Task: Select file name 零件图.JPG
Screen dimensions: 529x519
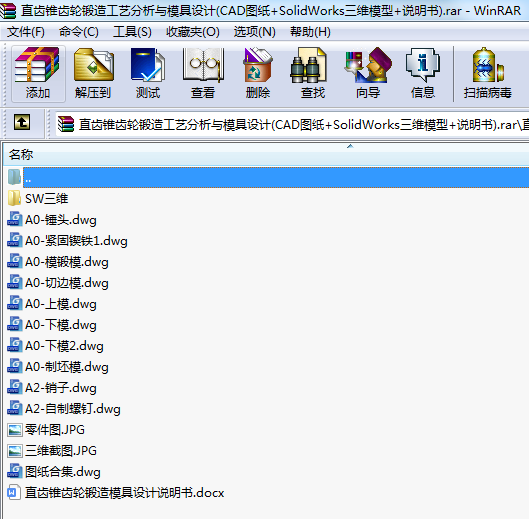Action: pyautogui.click(x=55, y=430)
